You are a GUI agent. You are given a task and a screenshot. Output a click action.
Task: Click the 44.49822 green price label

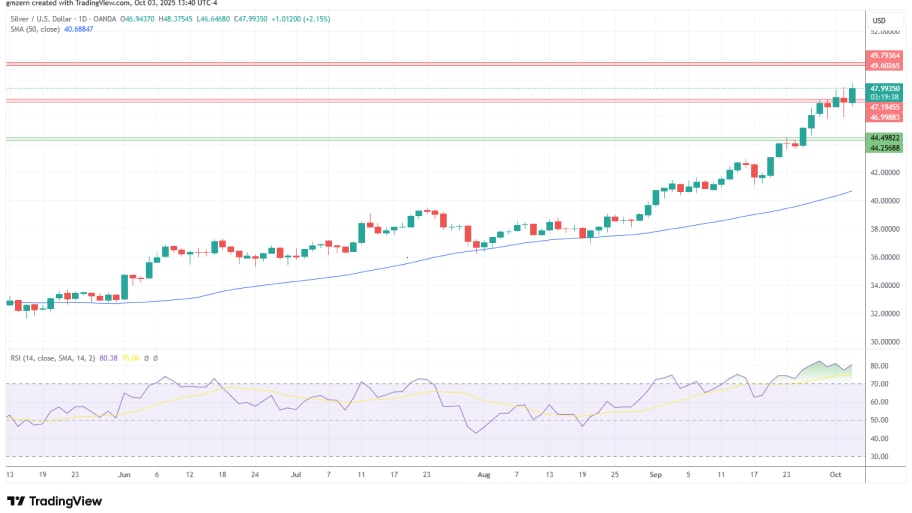click(x=885, y=137)
